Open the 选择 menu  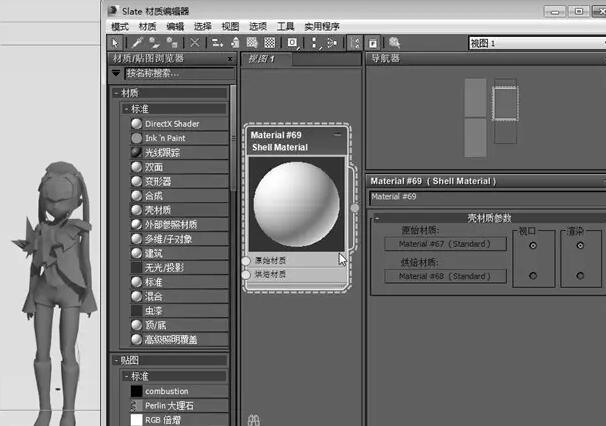coord(203,26)
